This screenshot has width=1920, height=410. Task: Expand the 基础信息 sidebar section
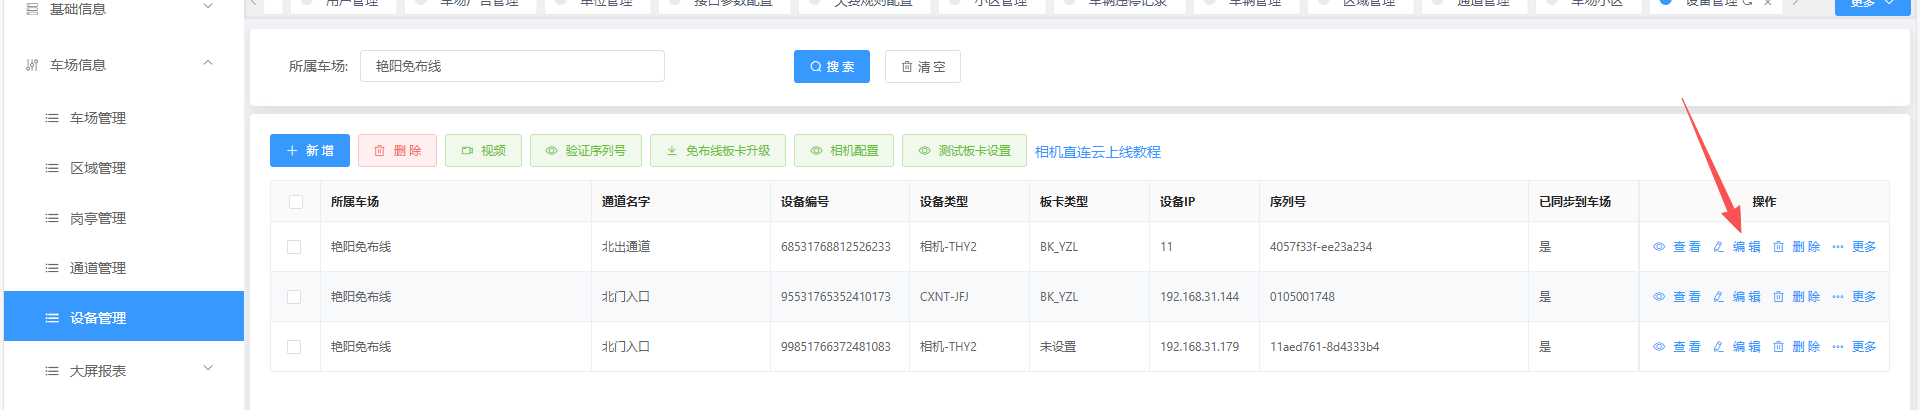pos(123,9)
